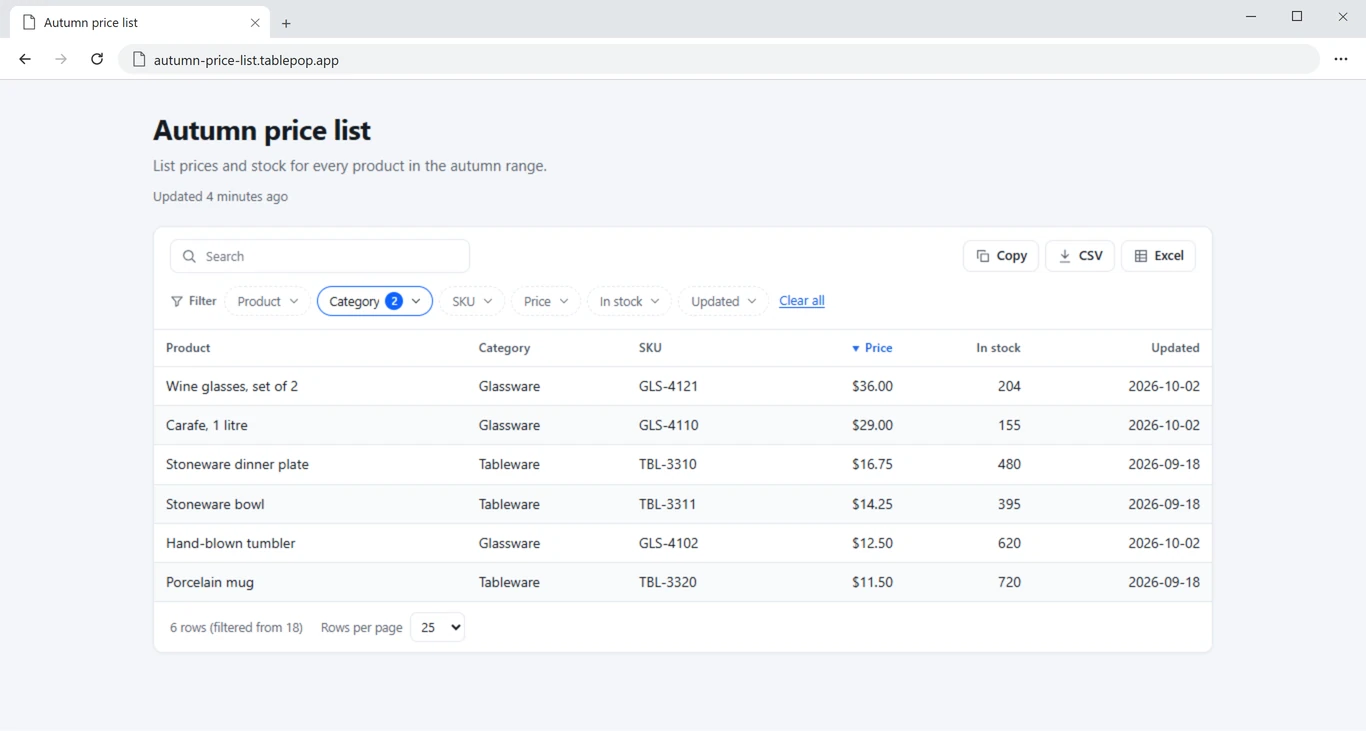Click the address bar URL
Screen dimensions: 1366x731
coord(246,60)
